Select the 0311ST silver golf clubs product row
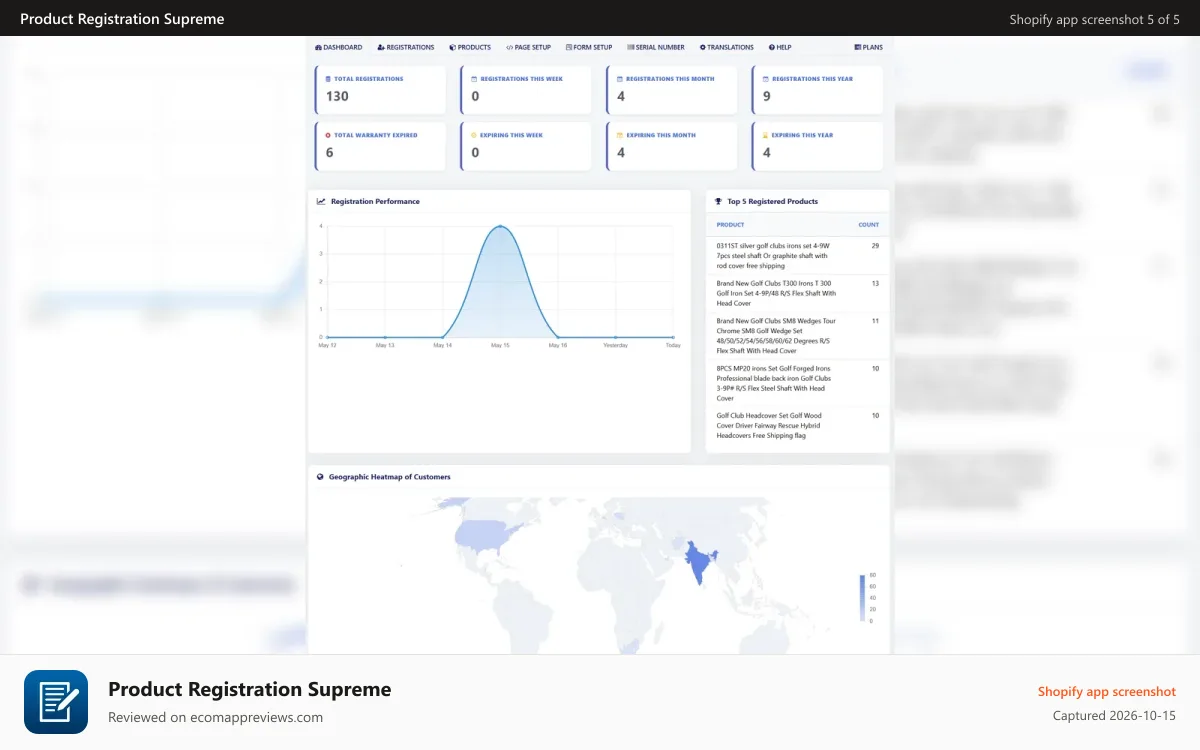The width and height of the screenshot is (1200, 750). point(797,255)
